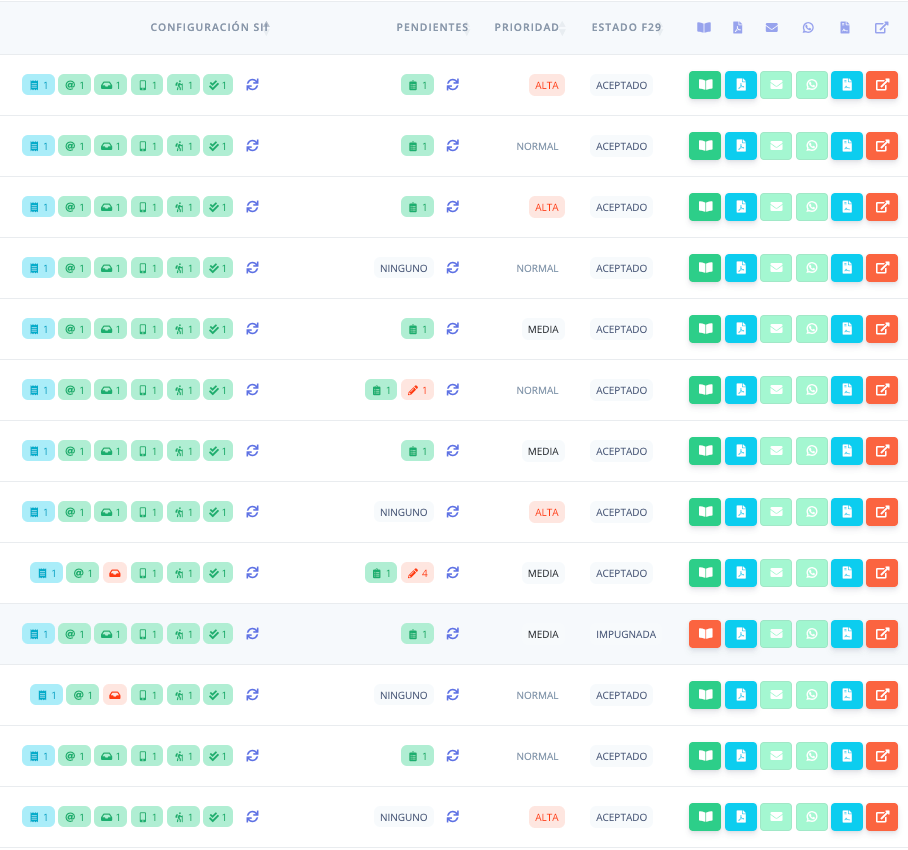Click the document file icon in the header

click(845, 27)
